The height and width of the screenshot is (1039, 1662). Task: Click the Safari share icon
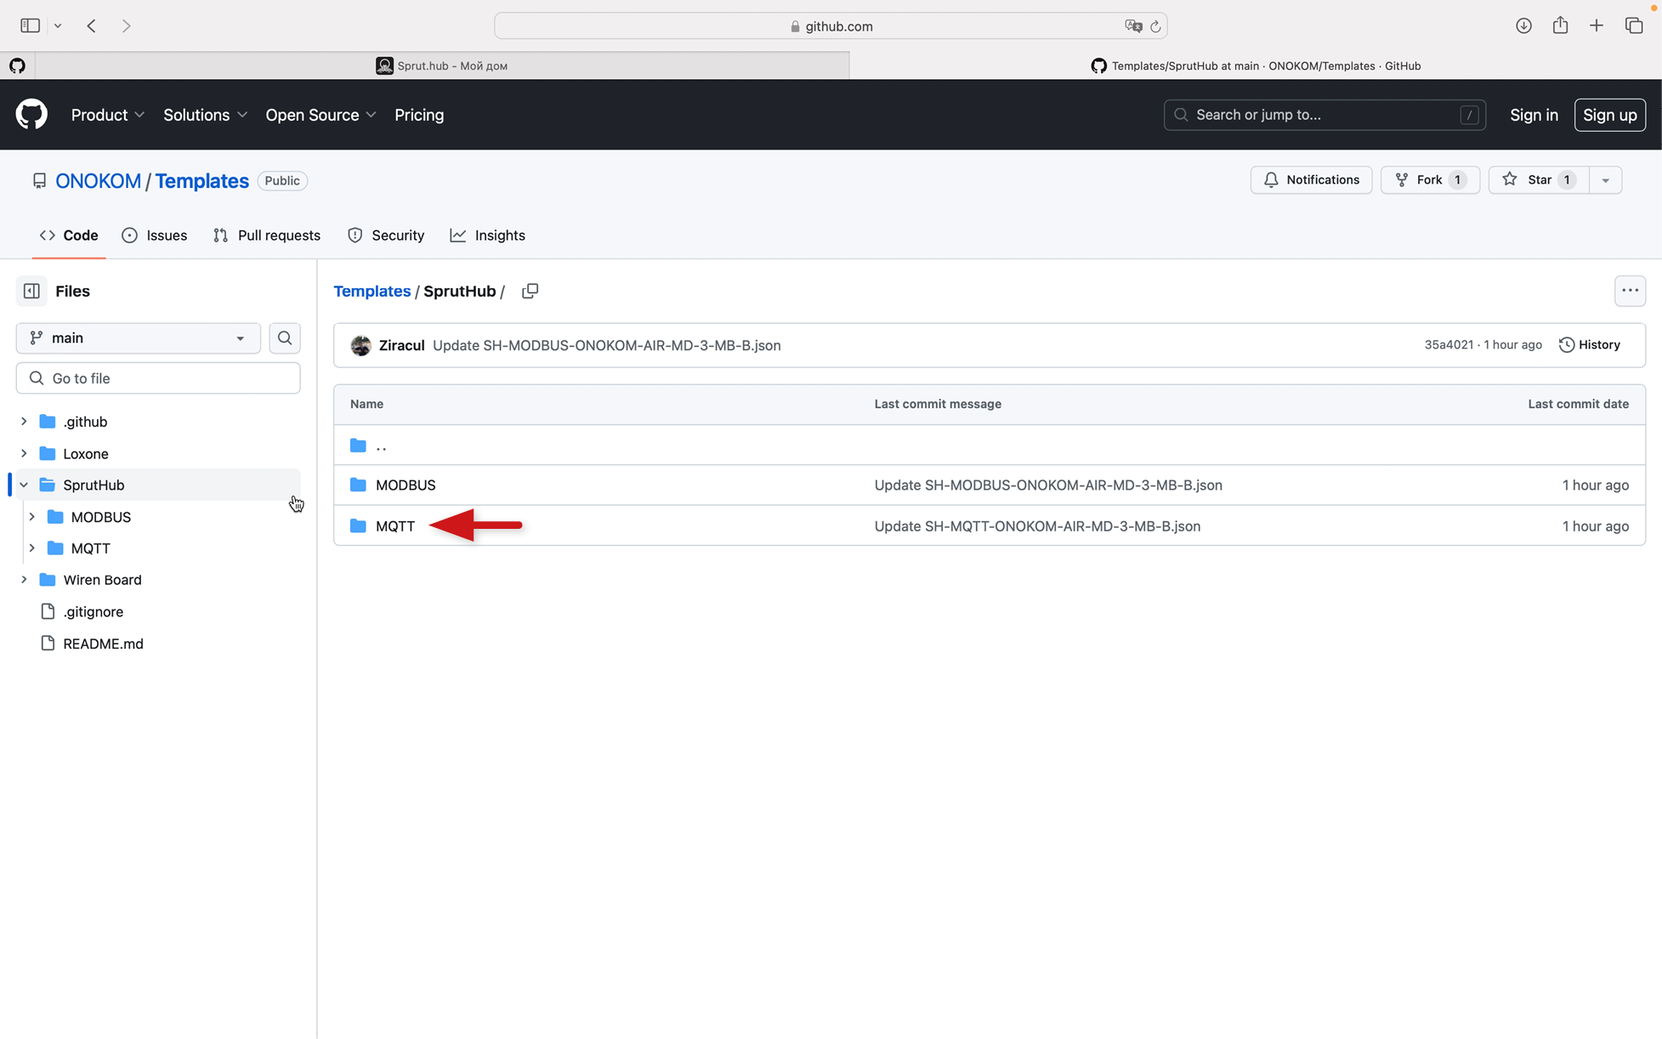tap(1560, 26)
